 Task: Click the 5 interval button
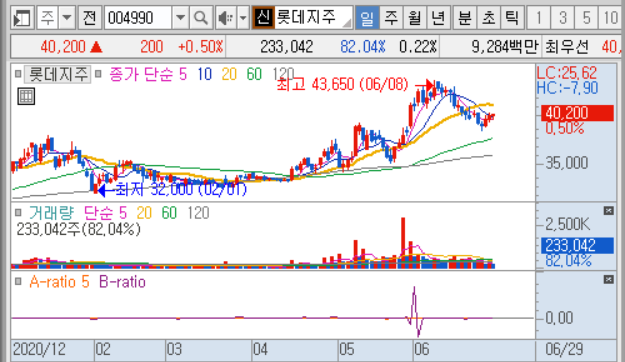(586, 18)
